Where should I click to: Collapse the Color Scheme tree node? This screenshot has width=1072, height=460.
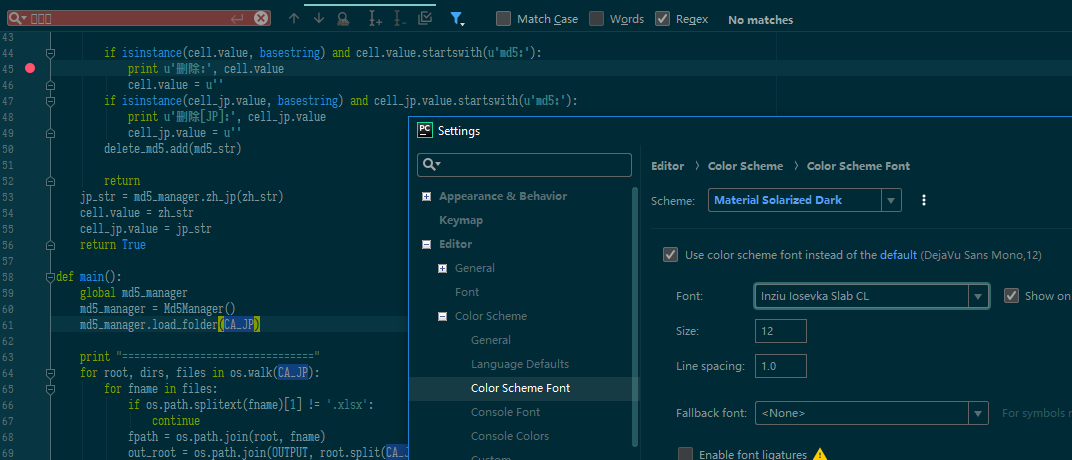pos(442,316)
